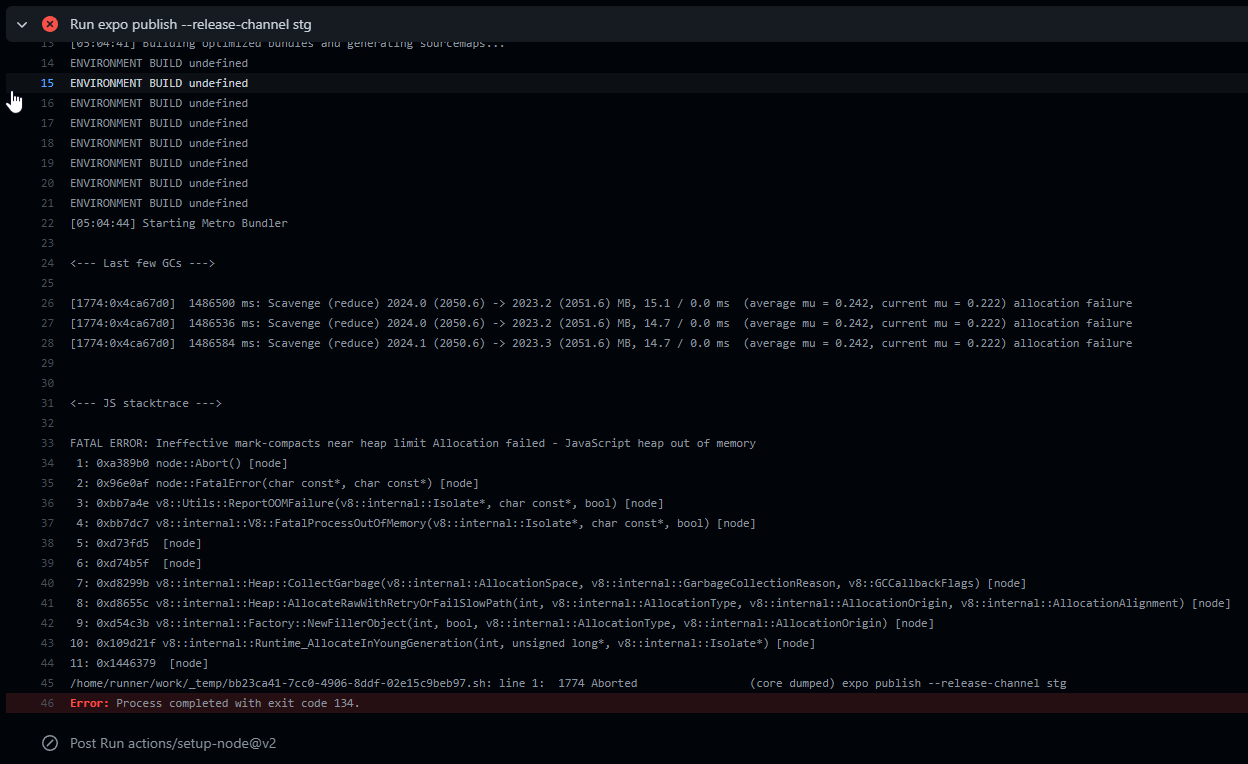The image size is (1248, 764).
Task: Click line 26 Scavenge allocation failure entry
Action: (x=600, y=303)
